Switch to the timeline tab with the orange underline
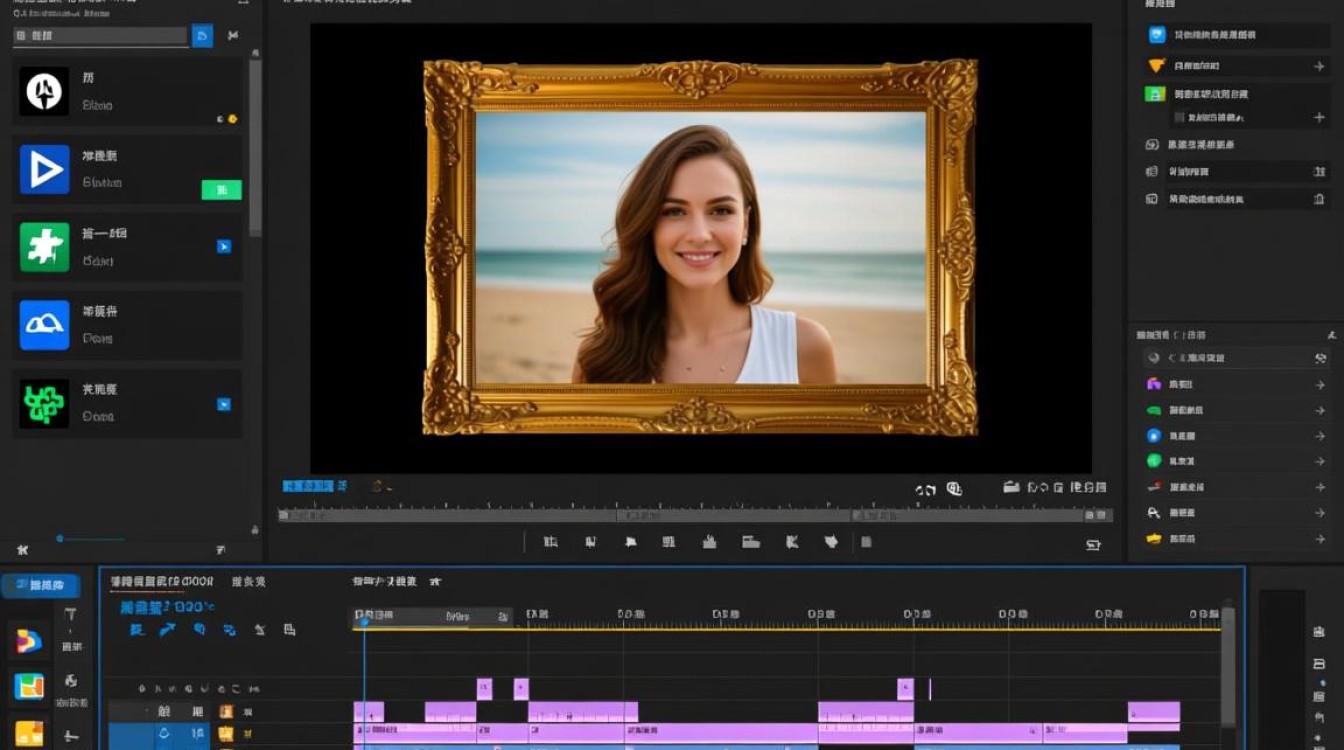 [162, 582]
